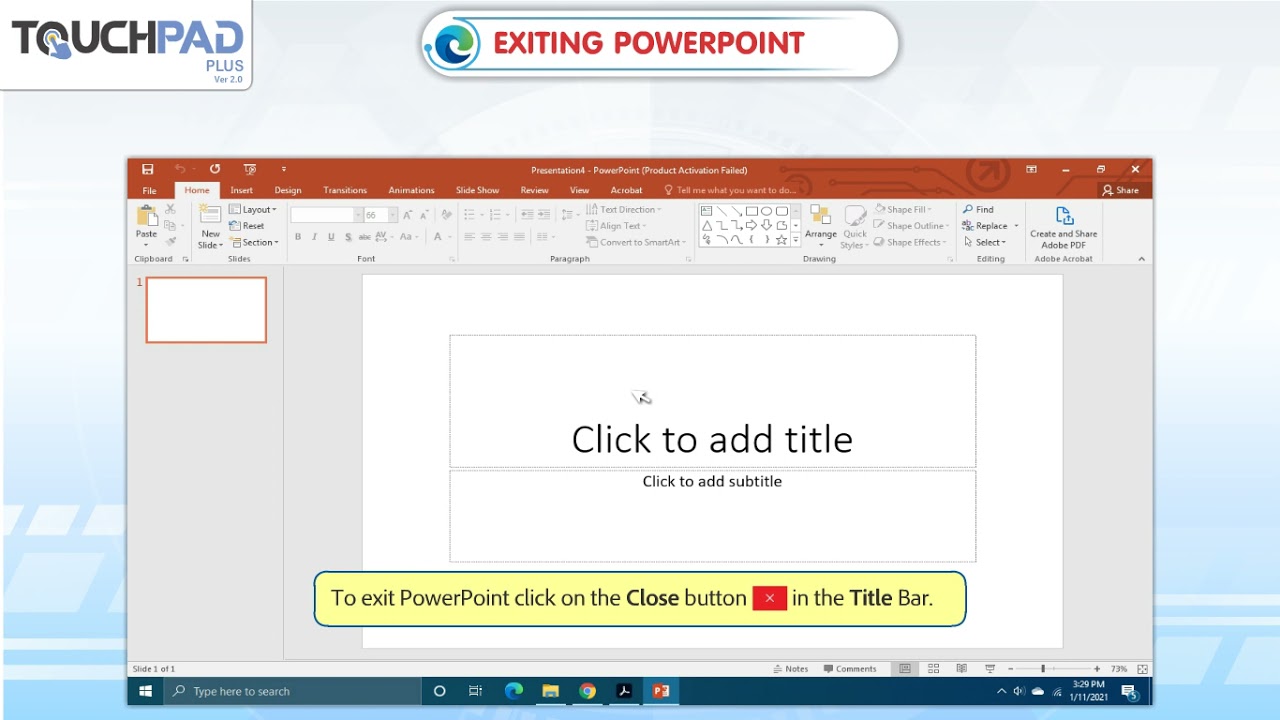Click the Tell me what you want search box
Viewport: 1280px width, 720px height.
731,190
